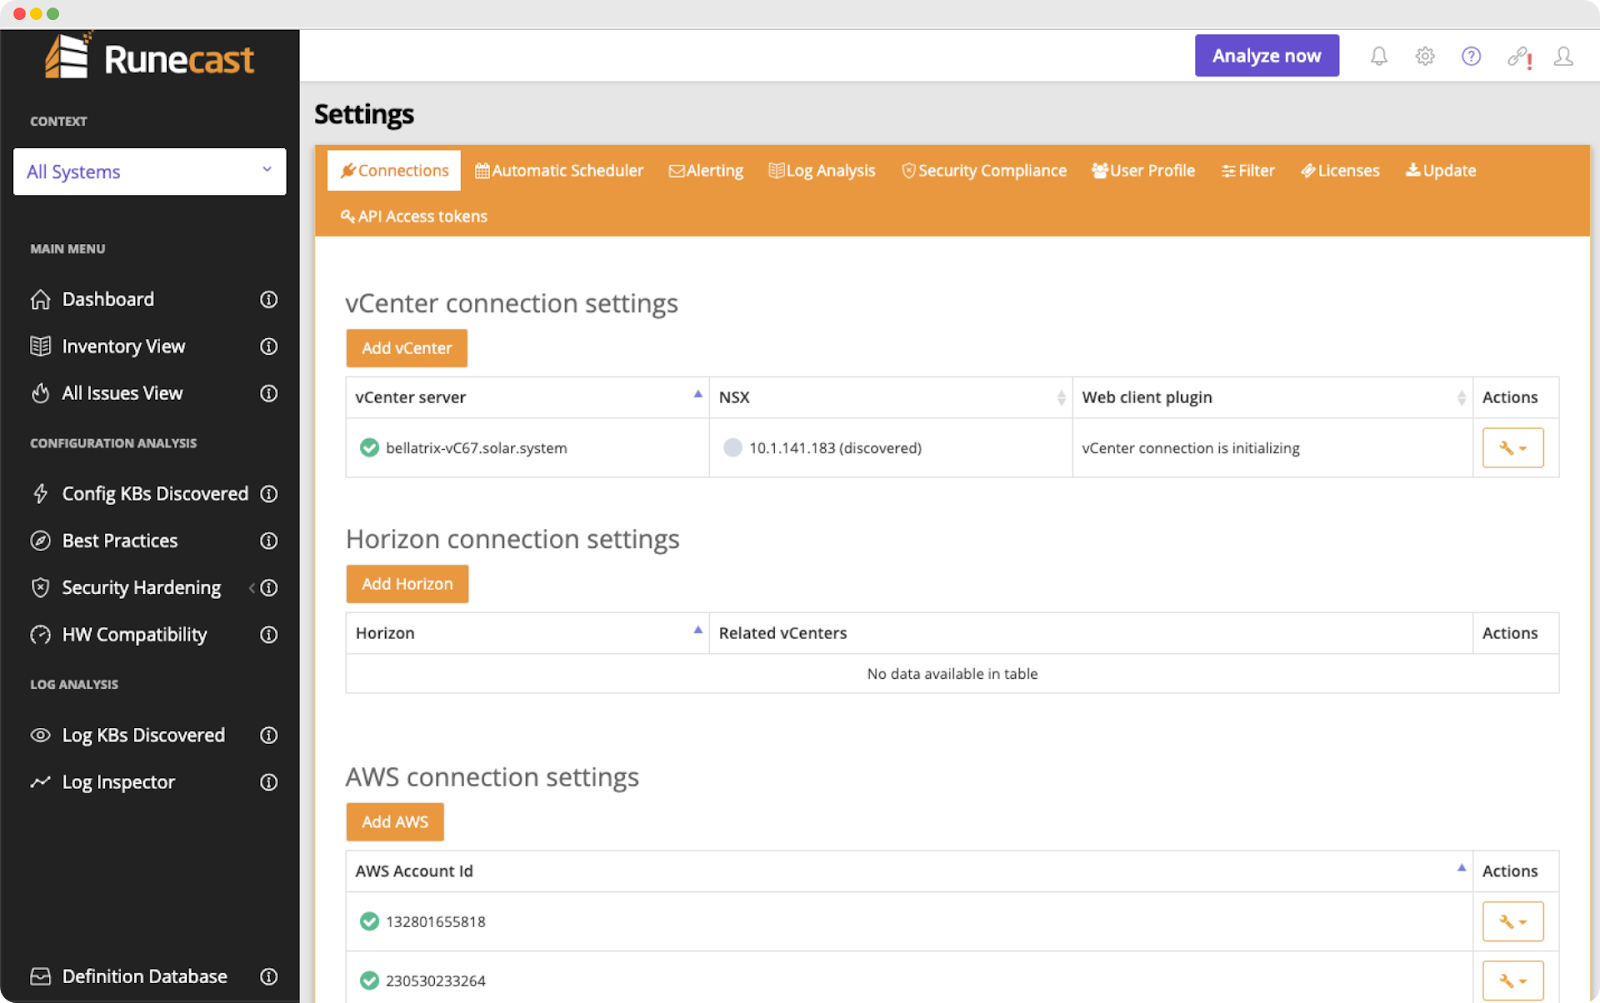Open All Issues View info icon
Image resolution: width=1600 pixels, height=1003 pixels.
(269, 393)
